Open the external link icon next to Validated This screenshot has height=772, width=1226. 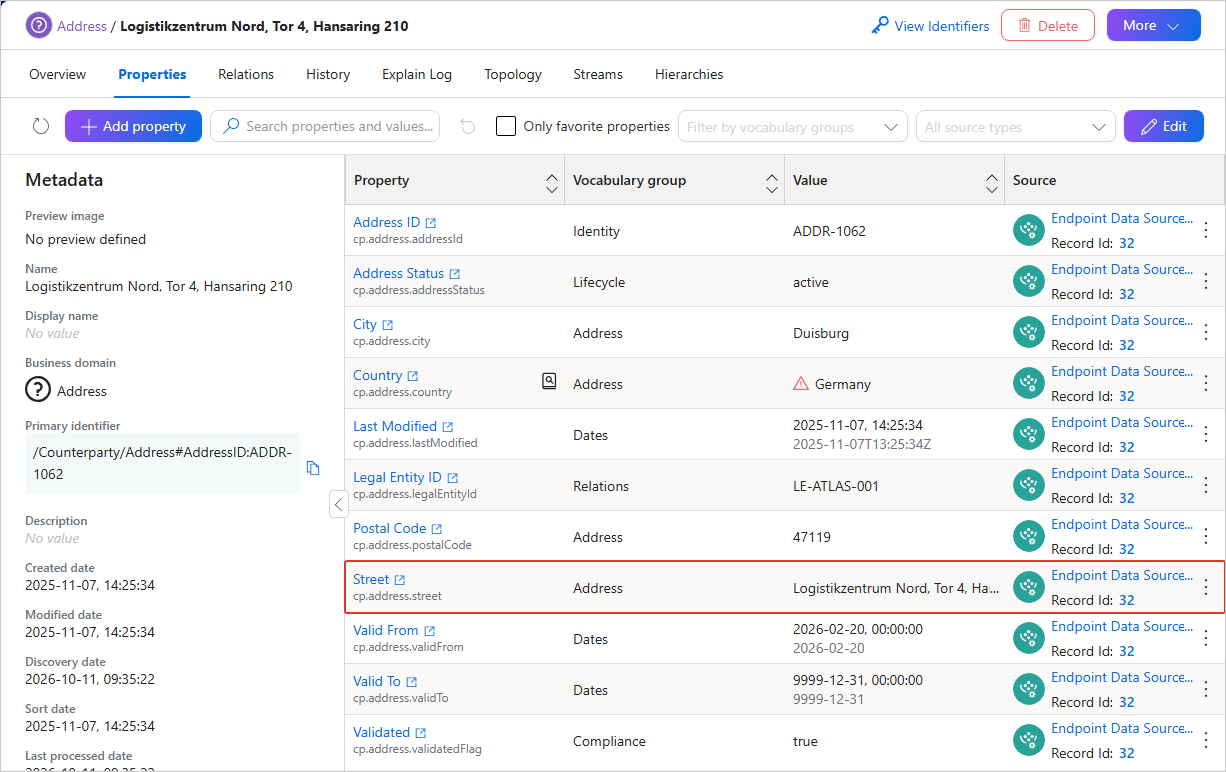point(421,733)
